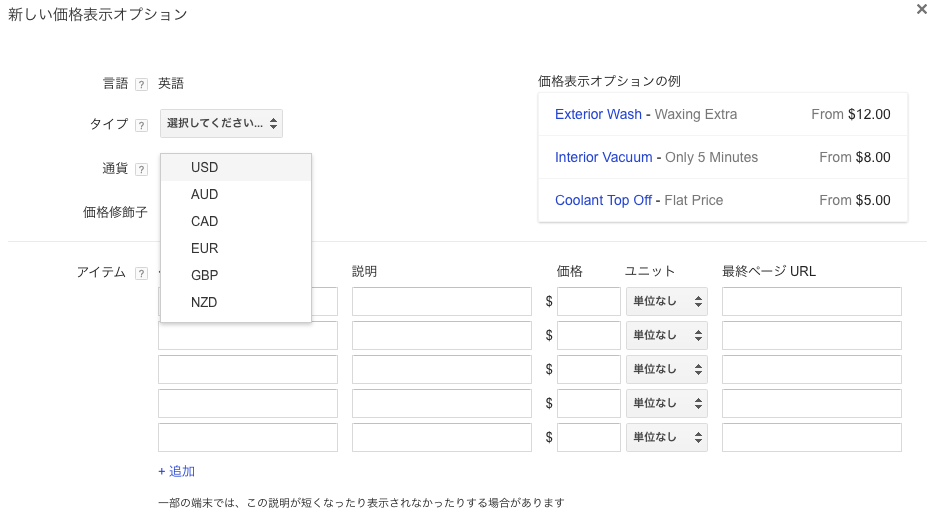
Task: Open help icon next to タイプ
Action: pos(141,125)
